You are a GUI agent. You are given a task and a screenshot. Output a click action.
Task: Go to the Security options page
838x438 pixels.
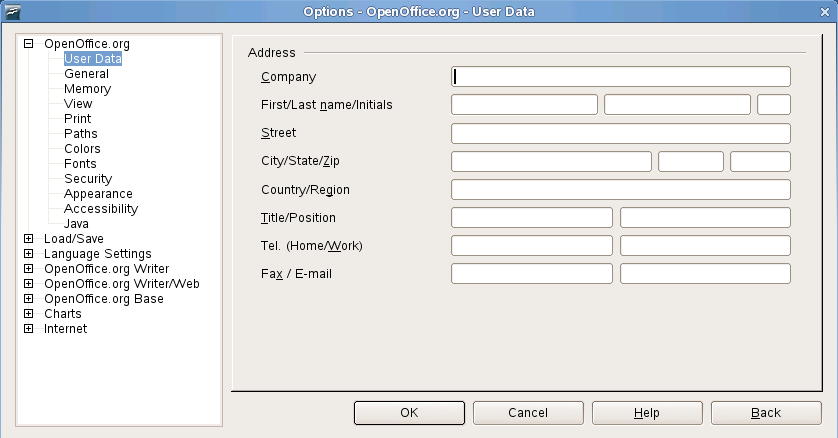pyautogui.click(x=88, y=179)
